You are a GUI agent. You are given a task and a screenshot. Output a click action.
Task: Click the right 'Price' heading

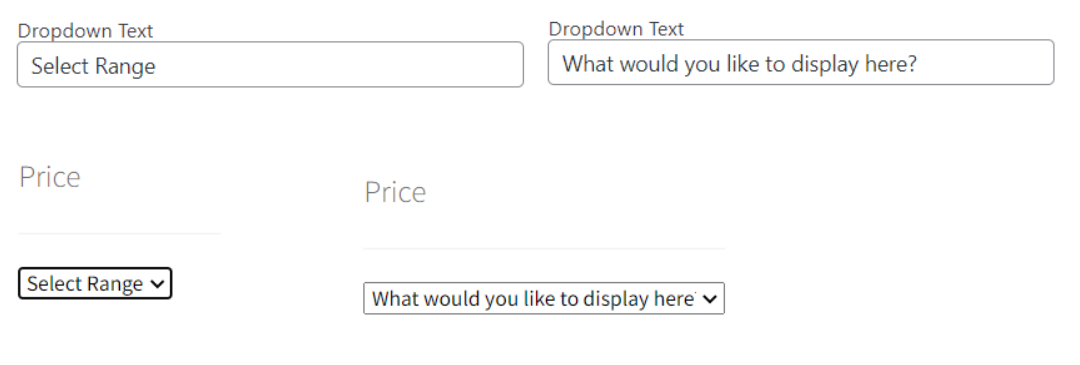pyautogui.click(x=395, y=191)
